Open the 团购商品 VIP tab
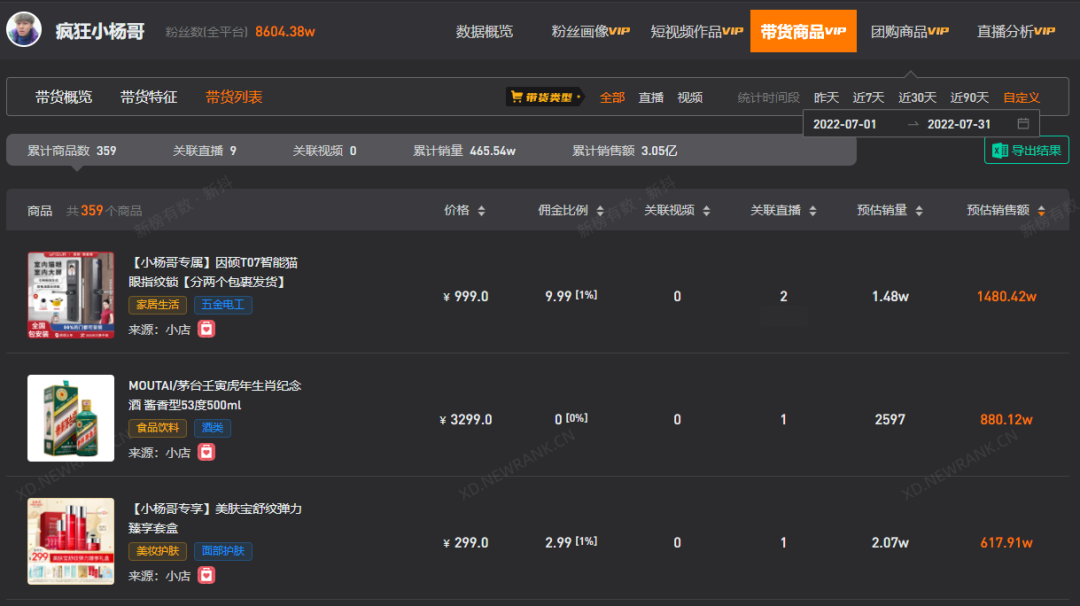 point(909,31)
